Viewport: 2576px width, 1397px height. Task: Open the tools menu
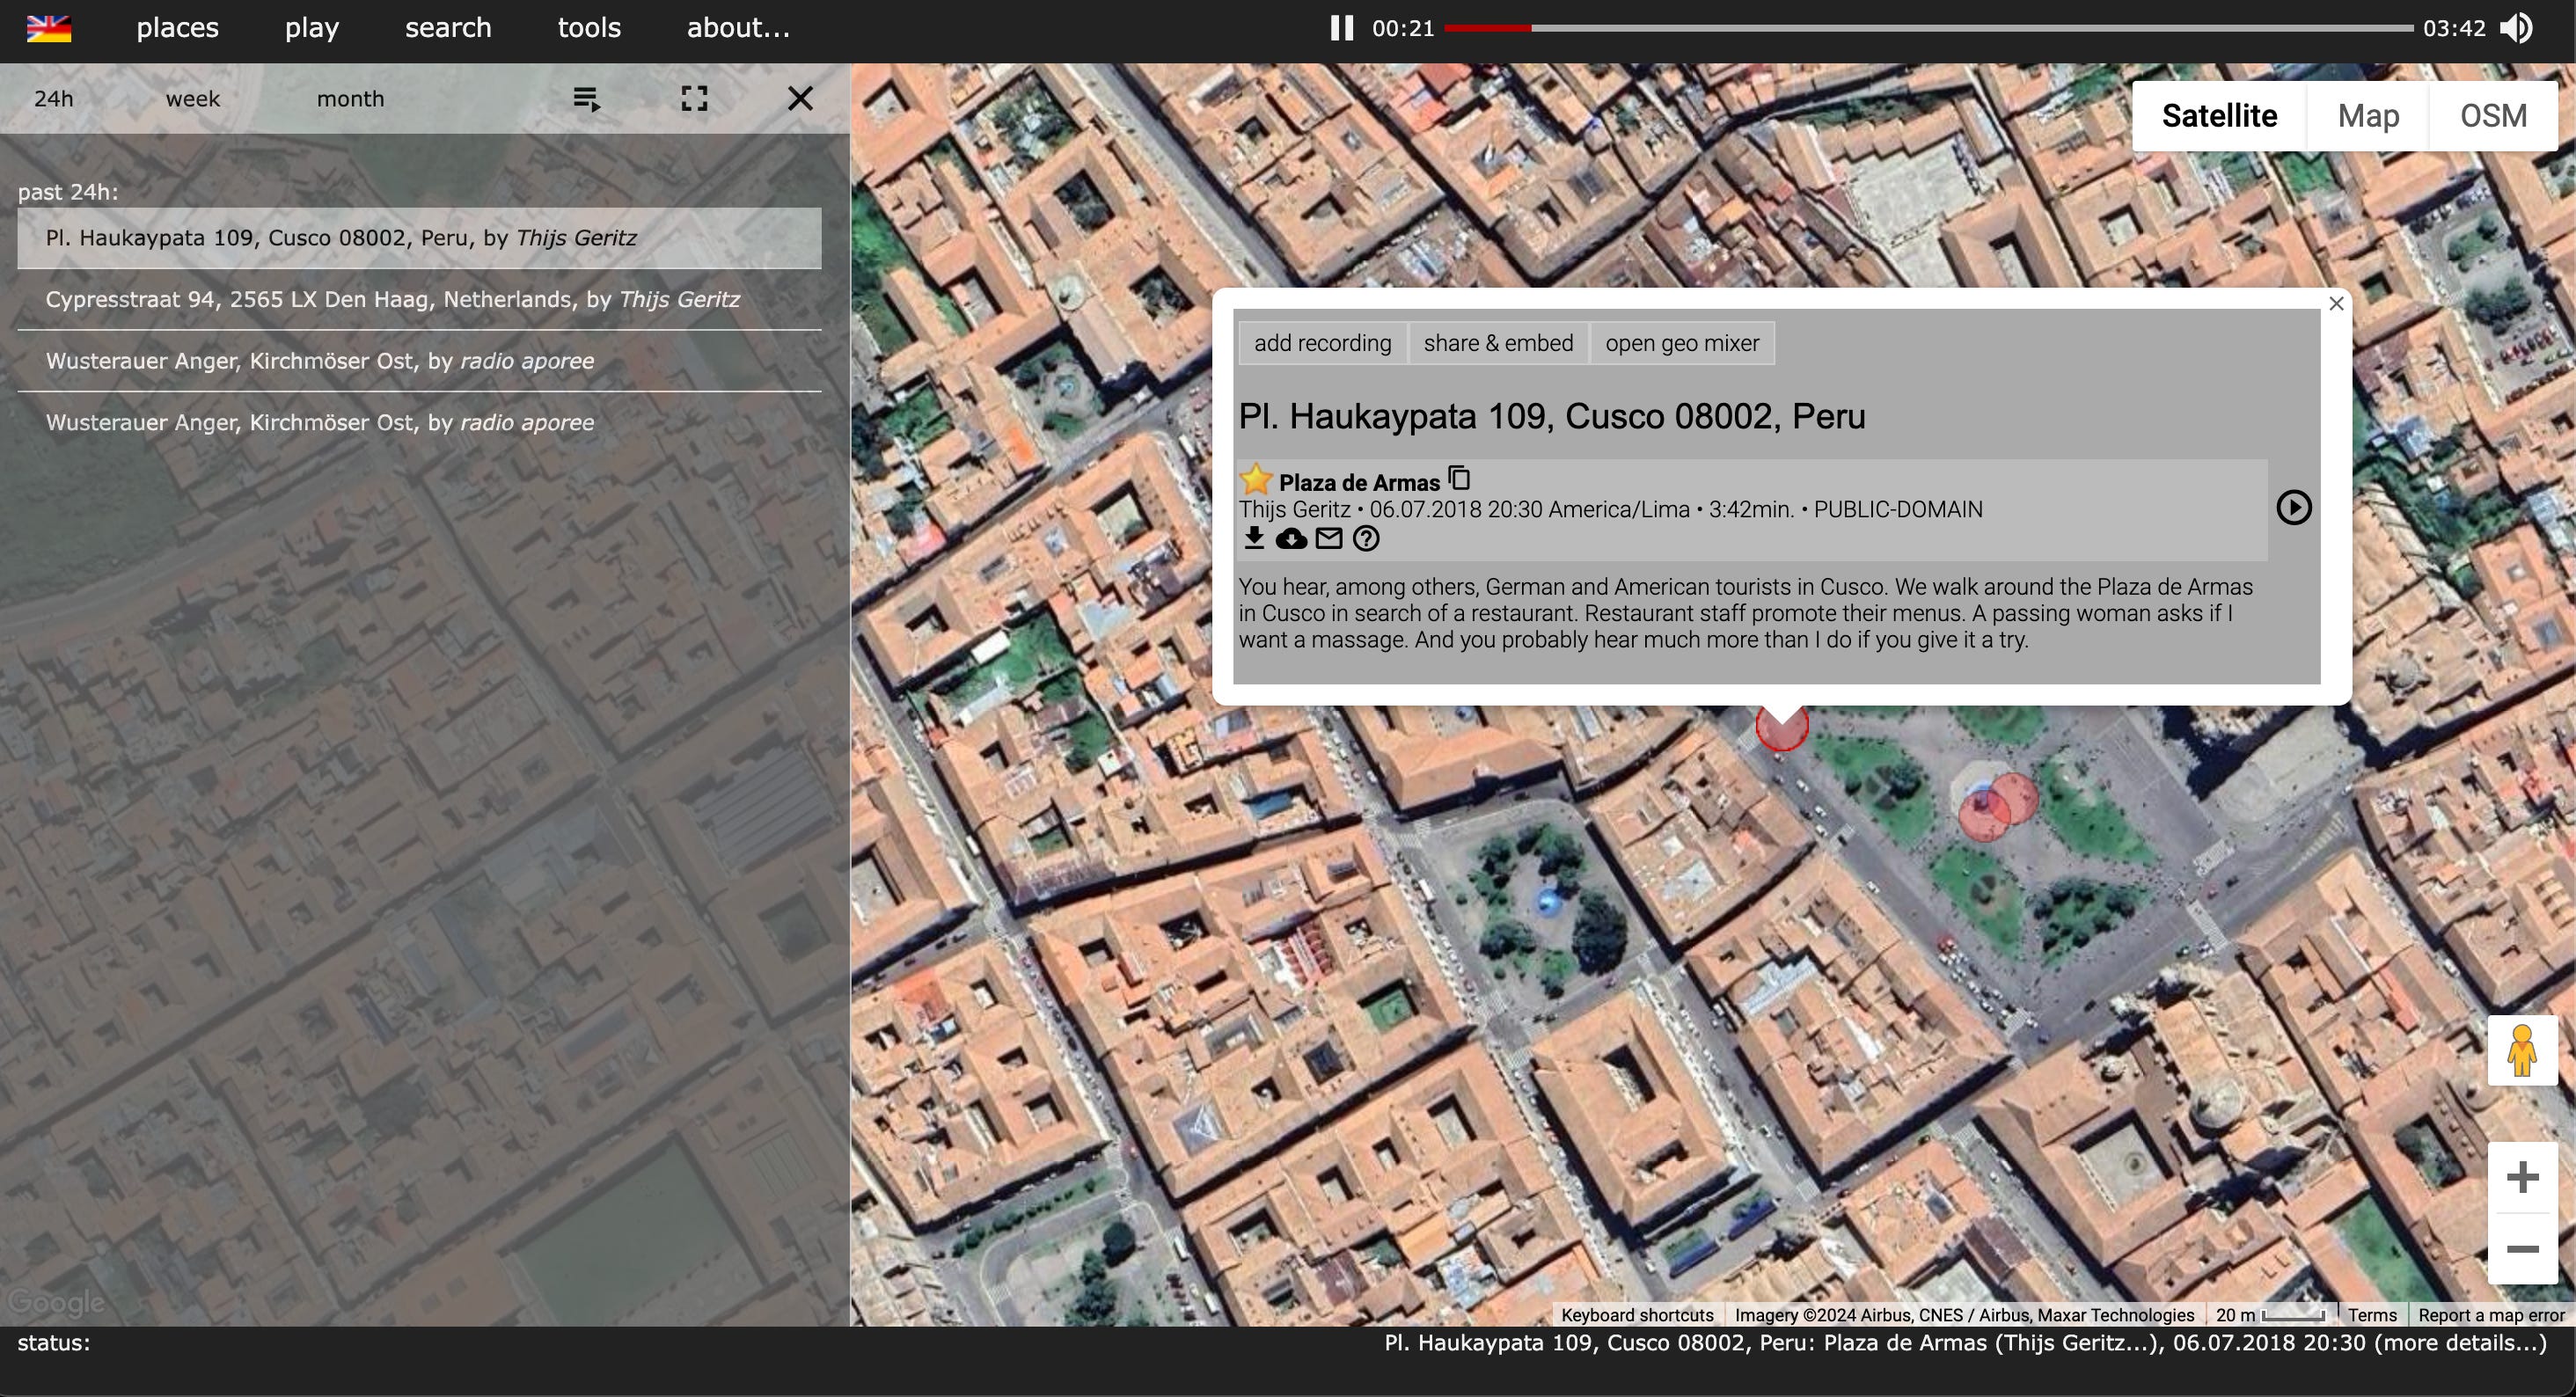click(589, 28)
